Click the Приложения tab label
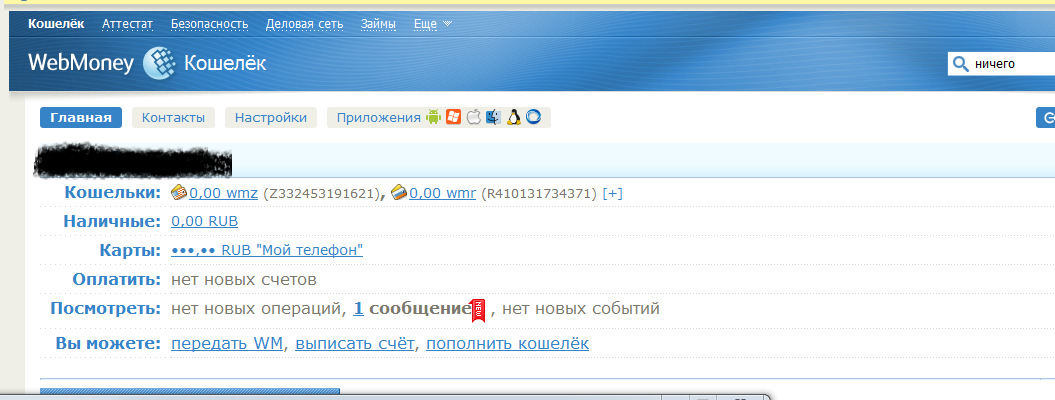The height and width of the screenshot is (400, 1055). point(379,118)
